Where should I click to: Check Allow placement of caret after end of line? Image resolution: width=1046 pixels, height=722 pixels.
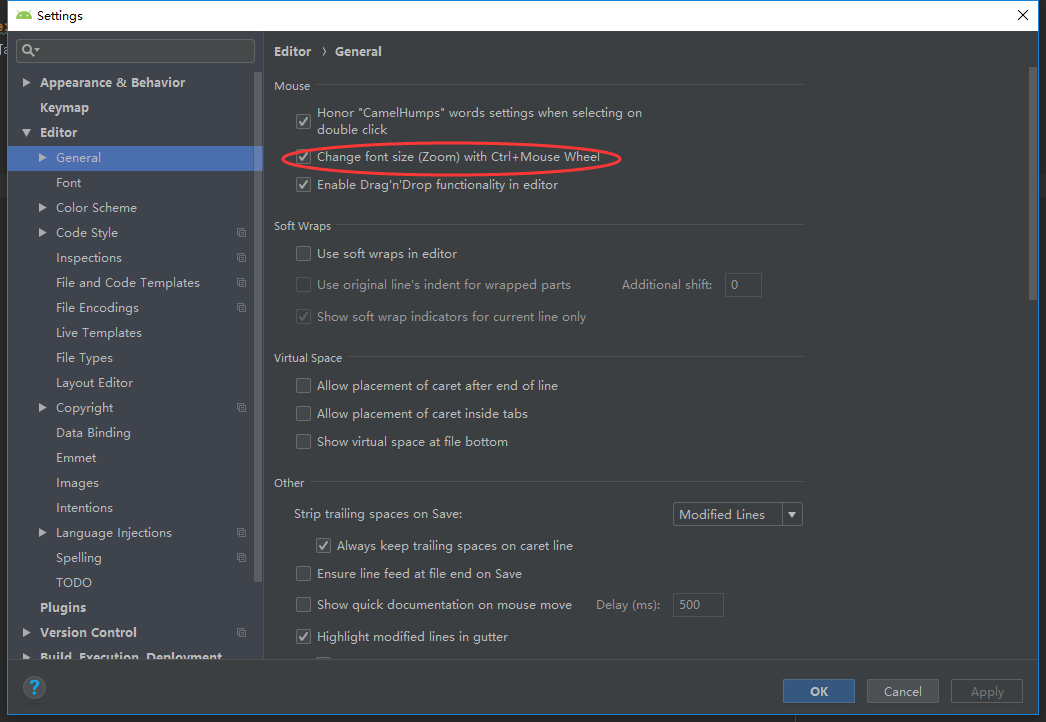pos(303,385)
